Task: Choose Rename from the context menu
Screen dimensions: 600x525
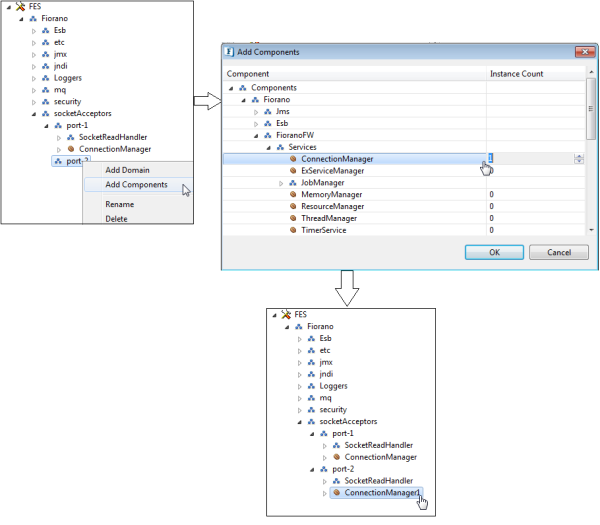Action: (x=120, y=204)
